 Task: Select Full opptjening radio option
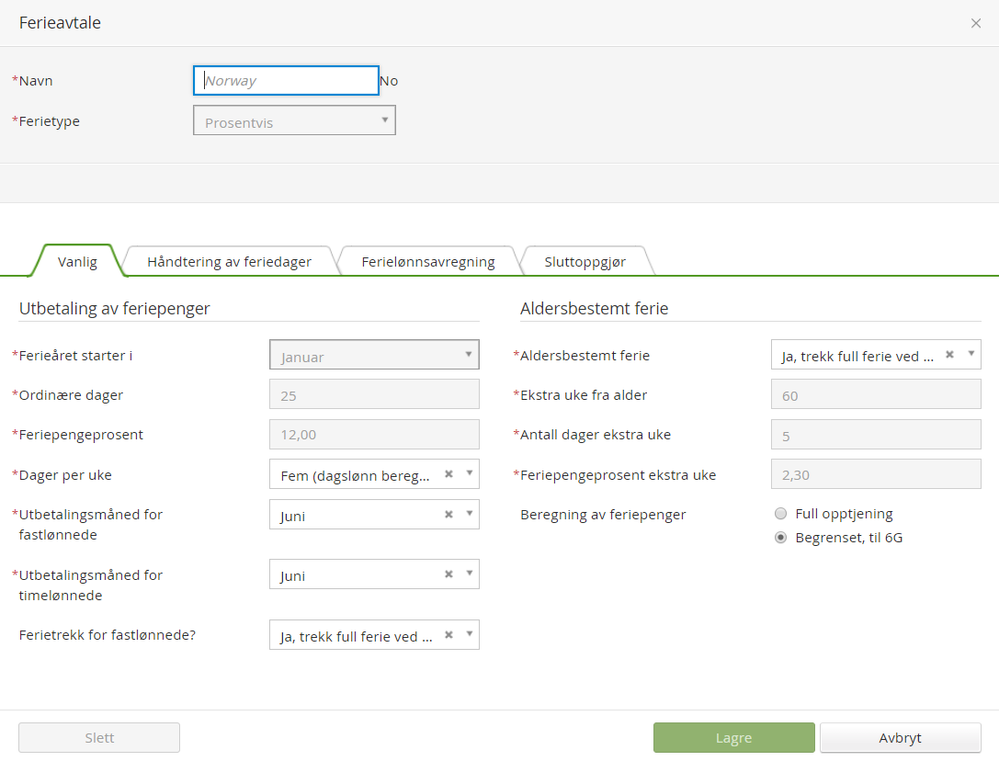[x=781, y=514]
